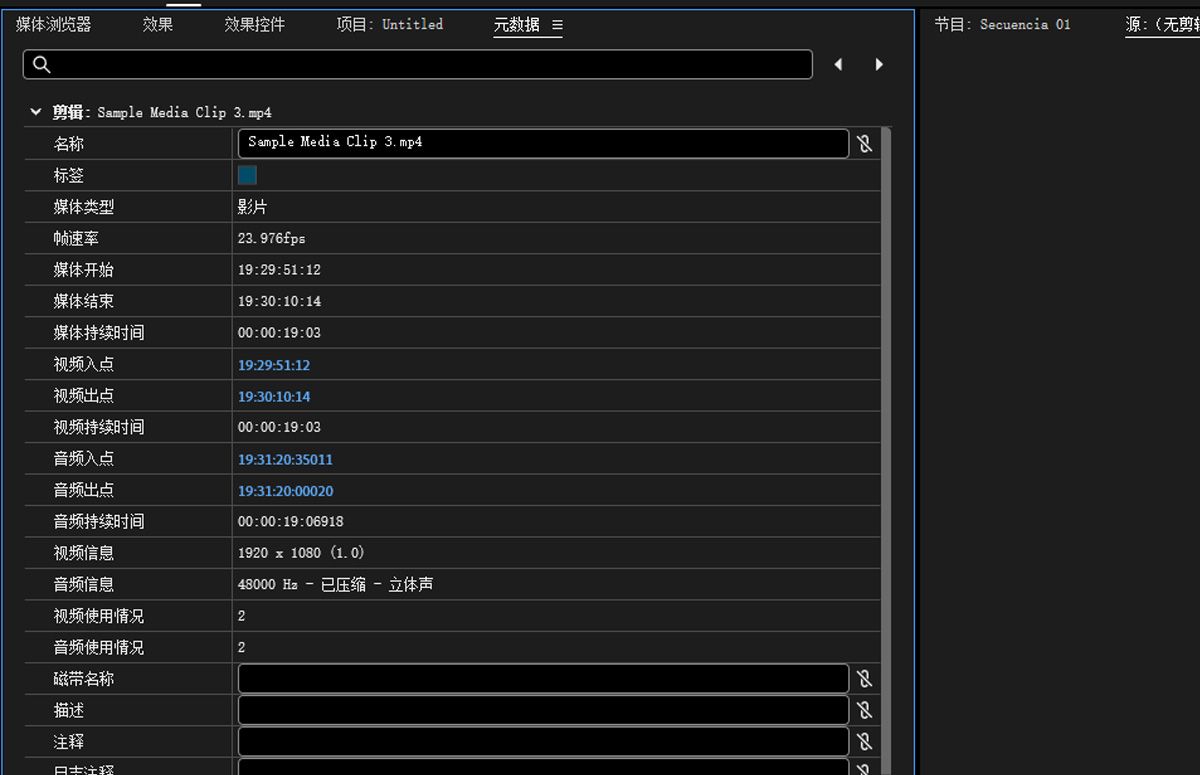This screenshot has height=775, width=1200.
Task: Click 音频入点 value 19:31:20:35011
Action: click(285, 459)
